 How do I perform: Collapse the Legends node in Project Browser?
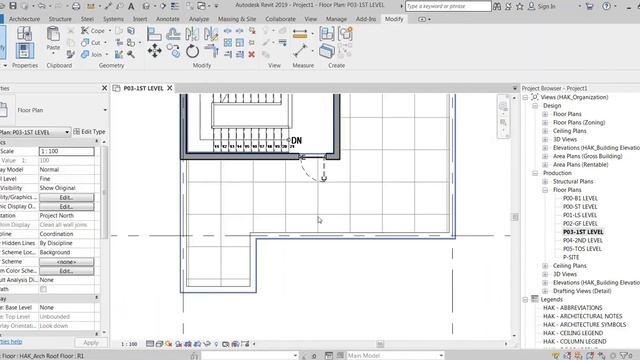(x=525, y=300)
